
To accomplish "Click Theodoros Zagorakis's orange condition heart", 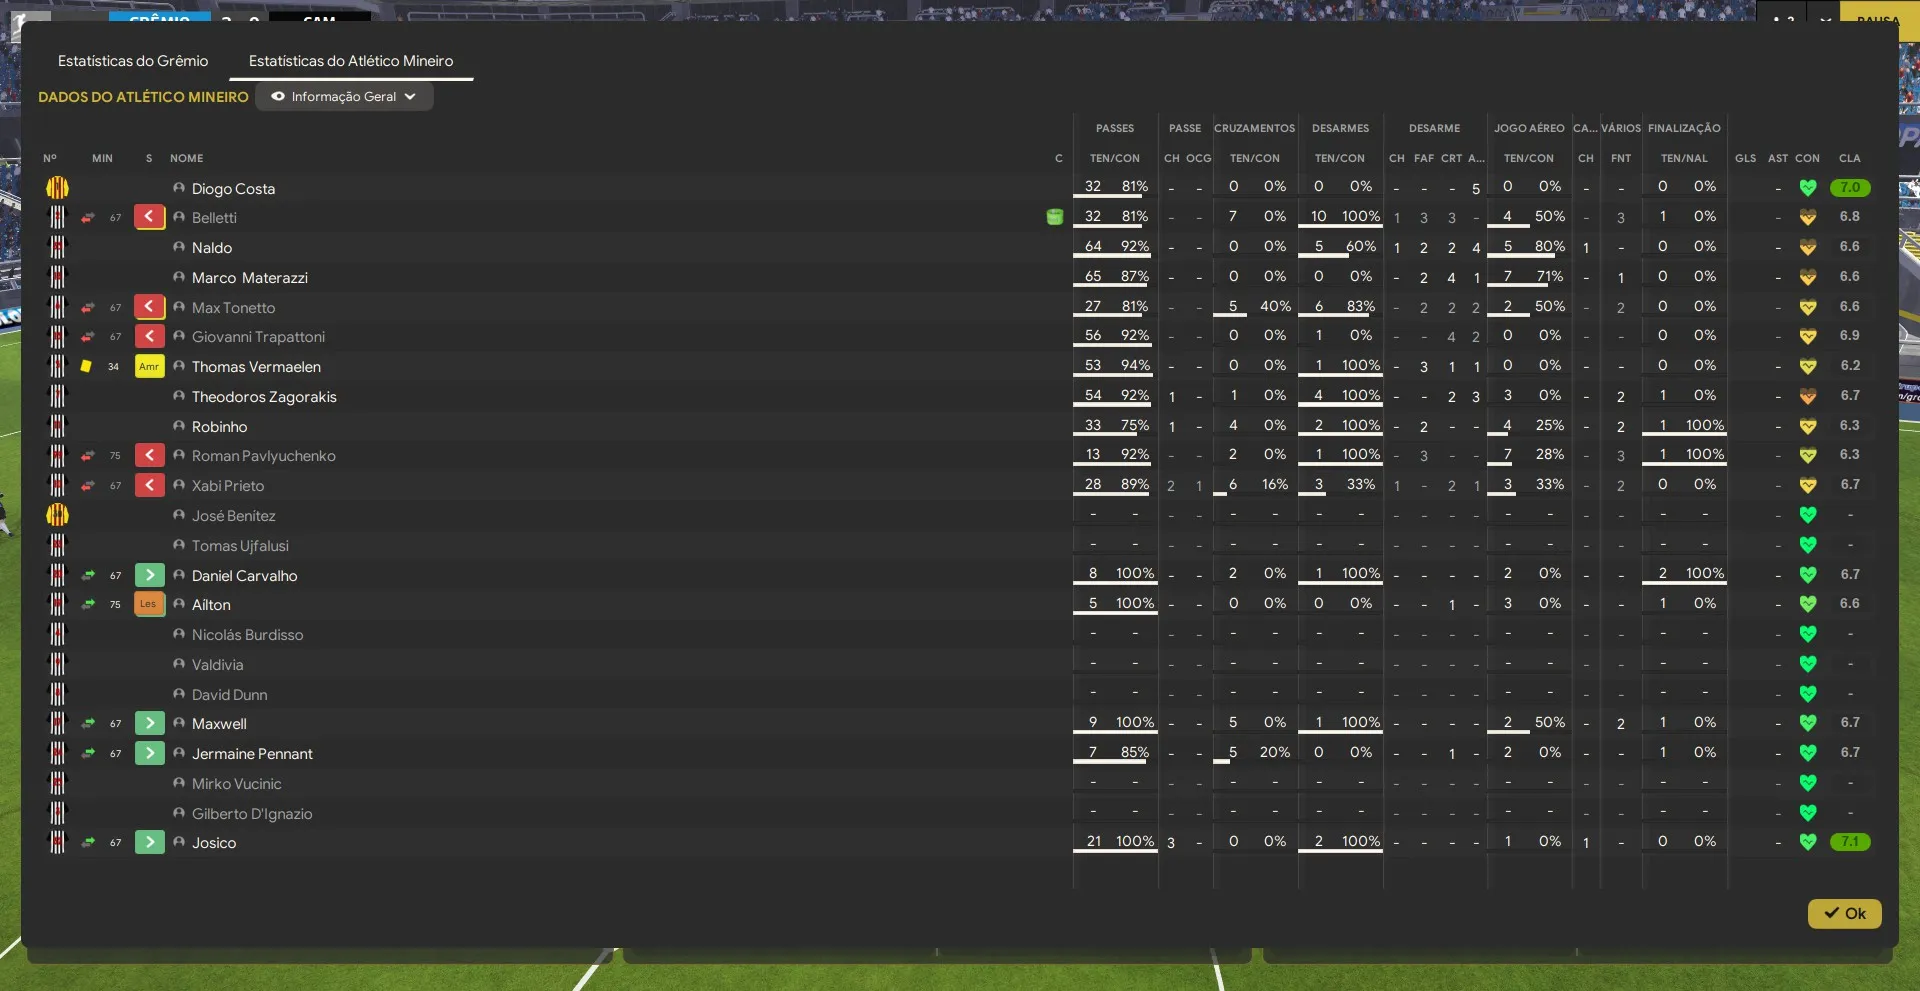I will pos(1807,396).
